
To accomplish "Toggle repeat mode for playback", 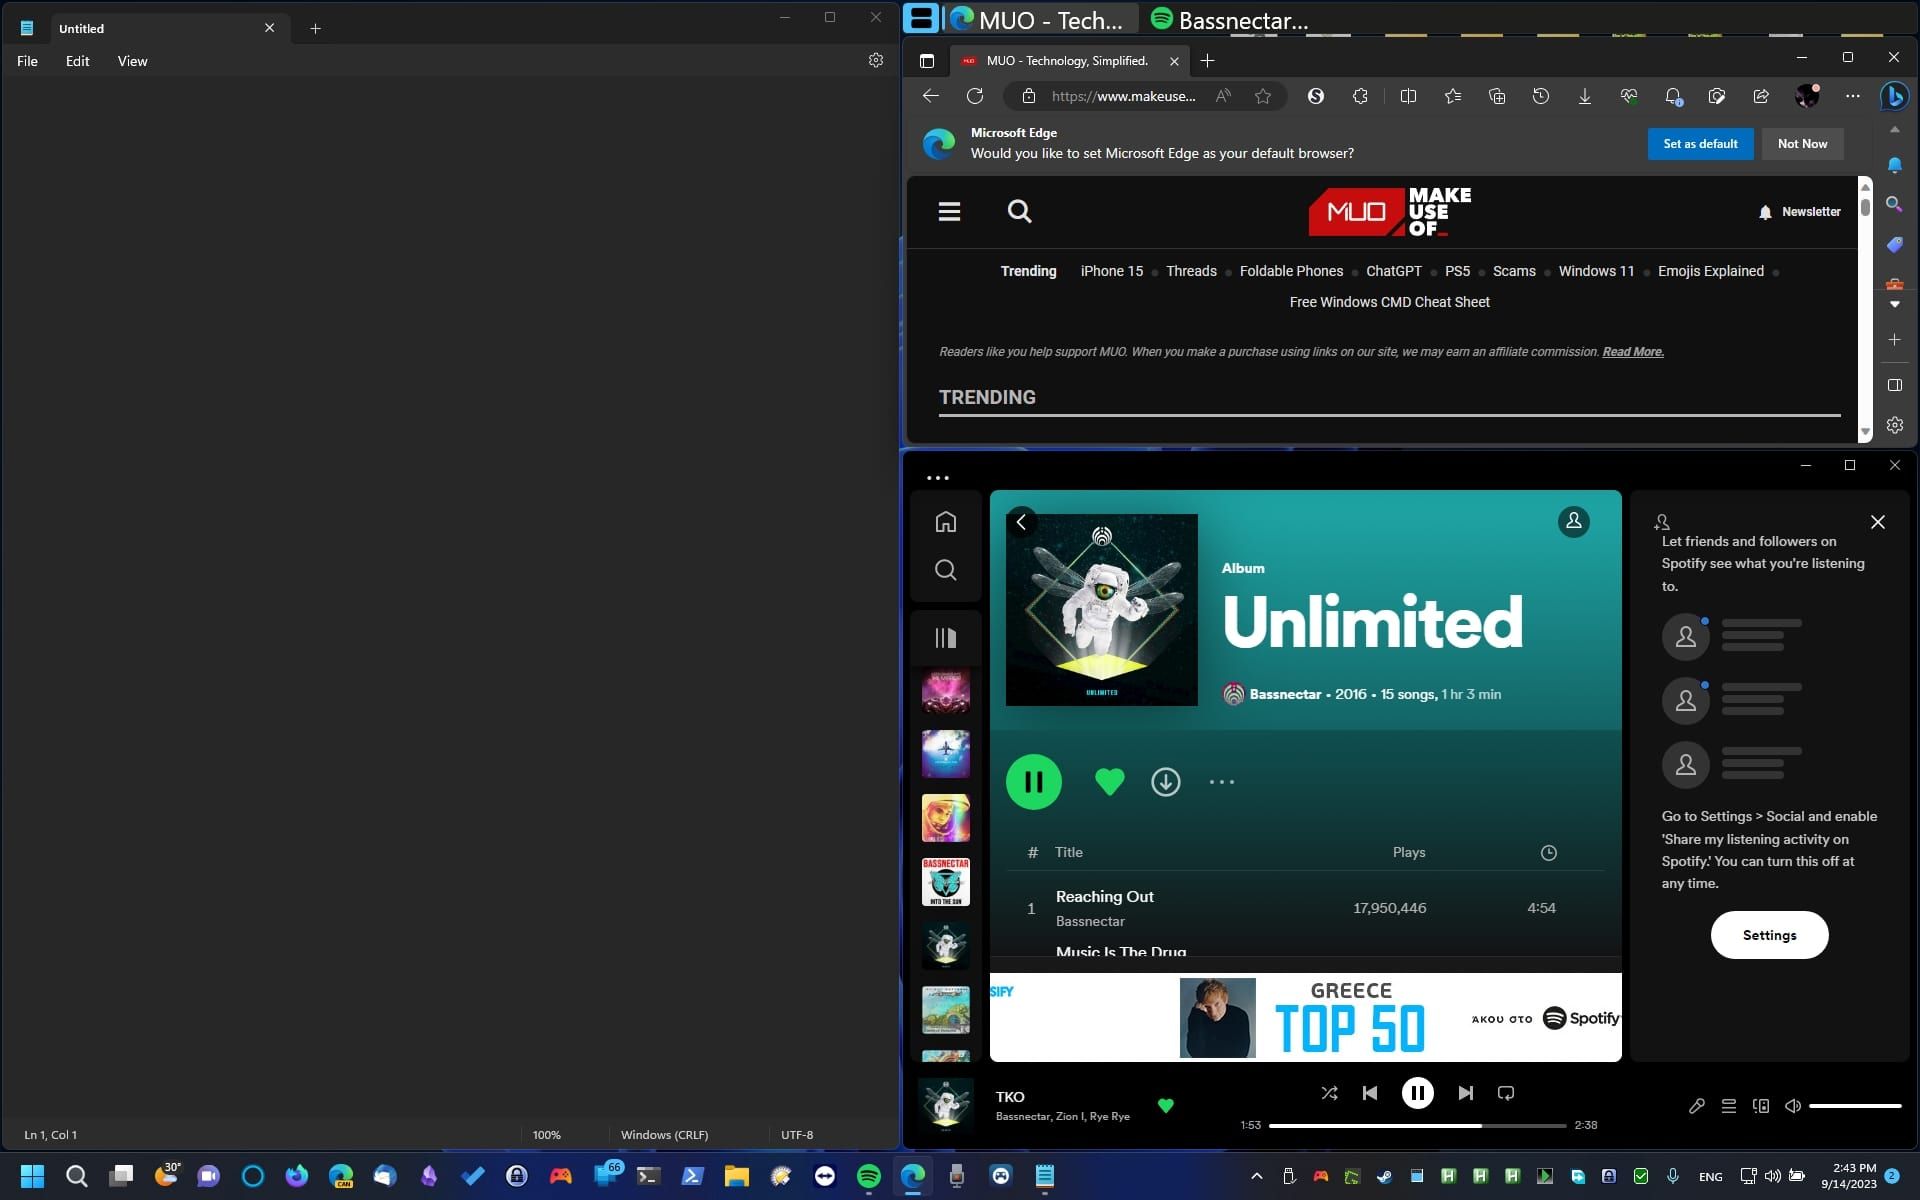I will [1506, 1093].
